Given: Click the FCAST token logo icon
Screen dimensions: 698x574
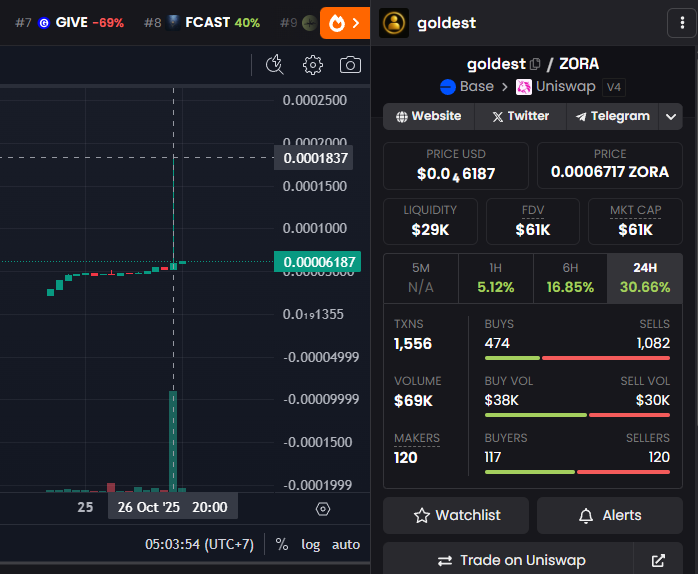Looking at the screenshot, I should 173,23.
